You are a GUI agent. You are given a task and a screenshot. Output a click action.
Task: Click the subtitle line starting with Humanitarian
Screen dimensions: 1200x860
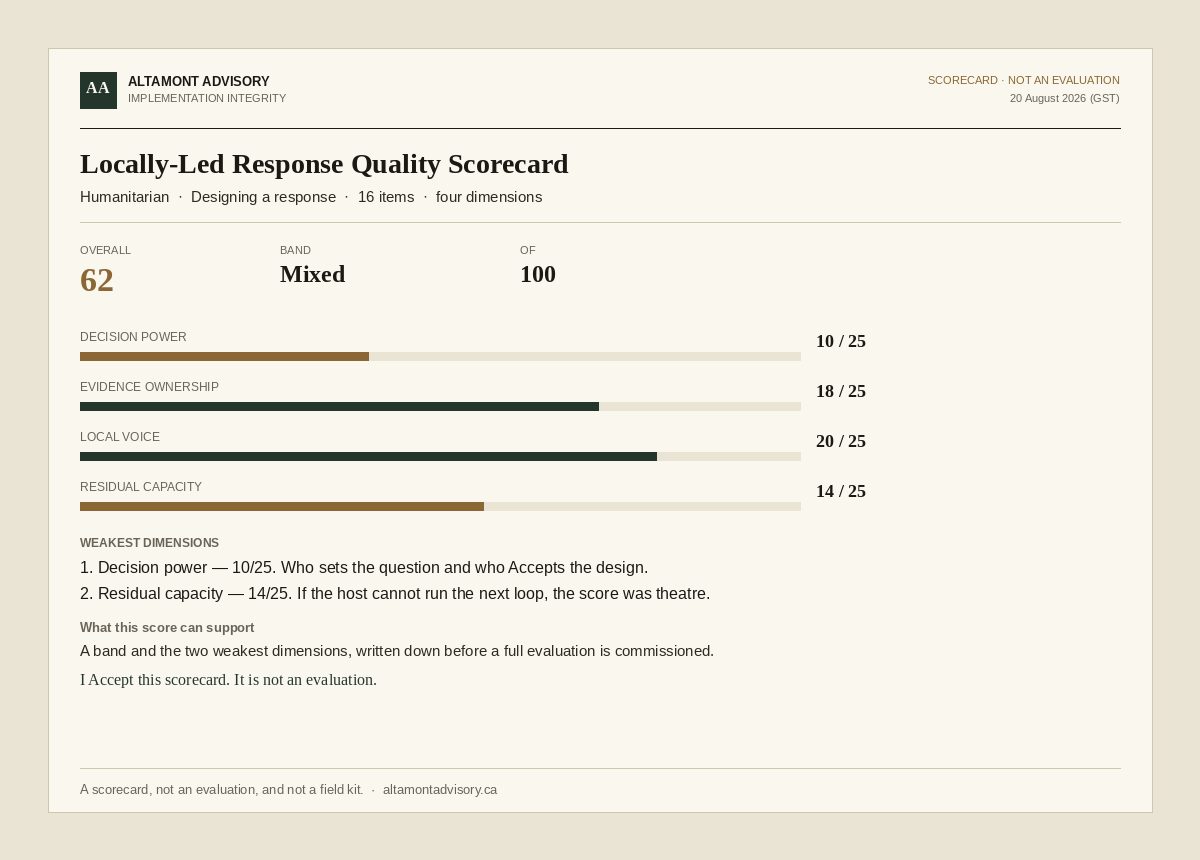click(x=311, y=197)
